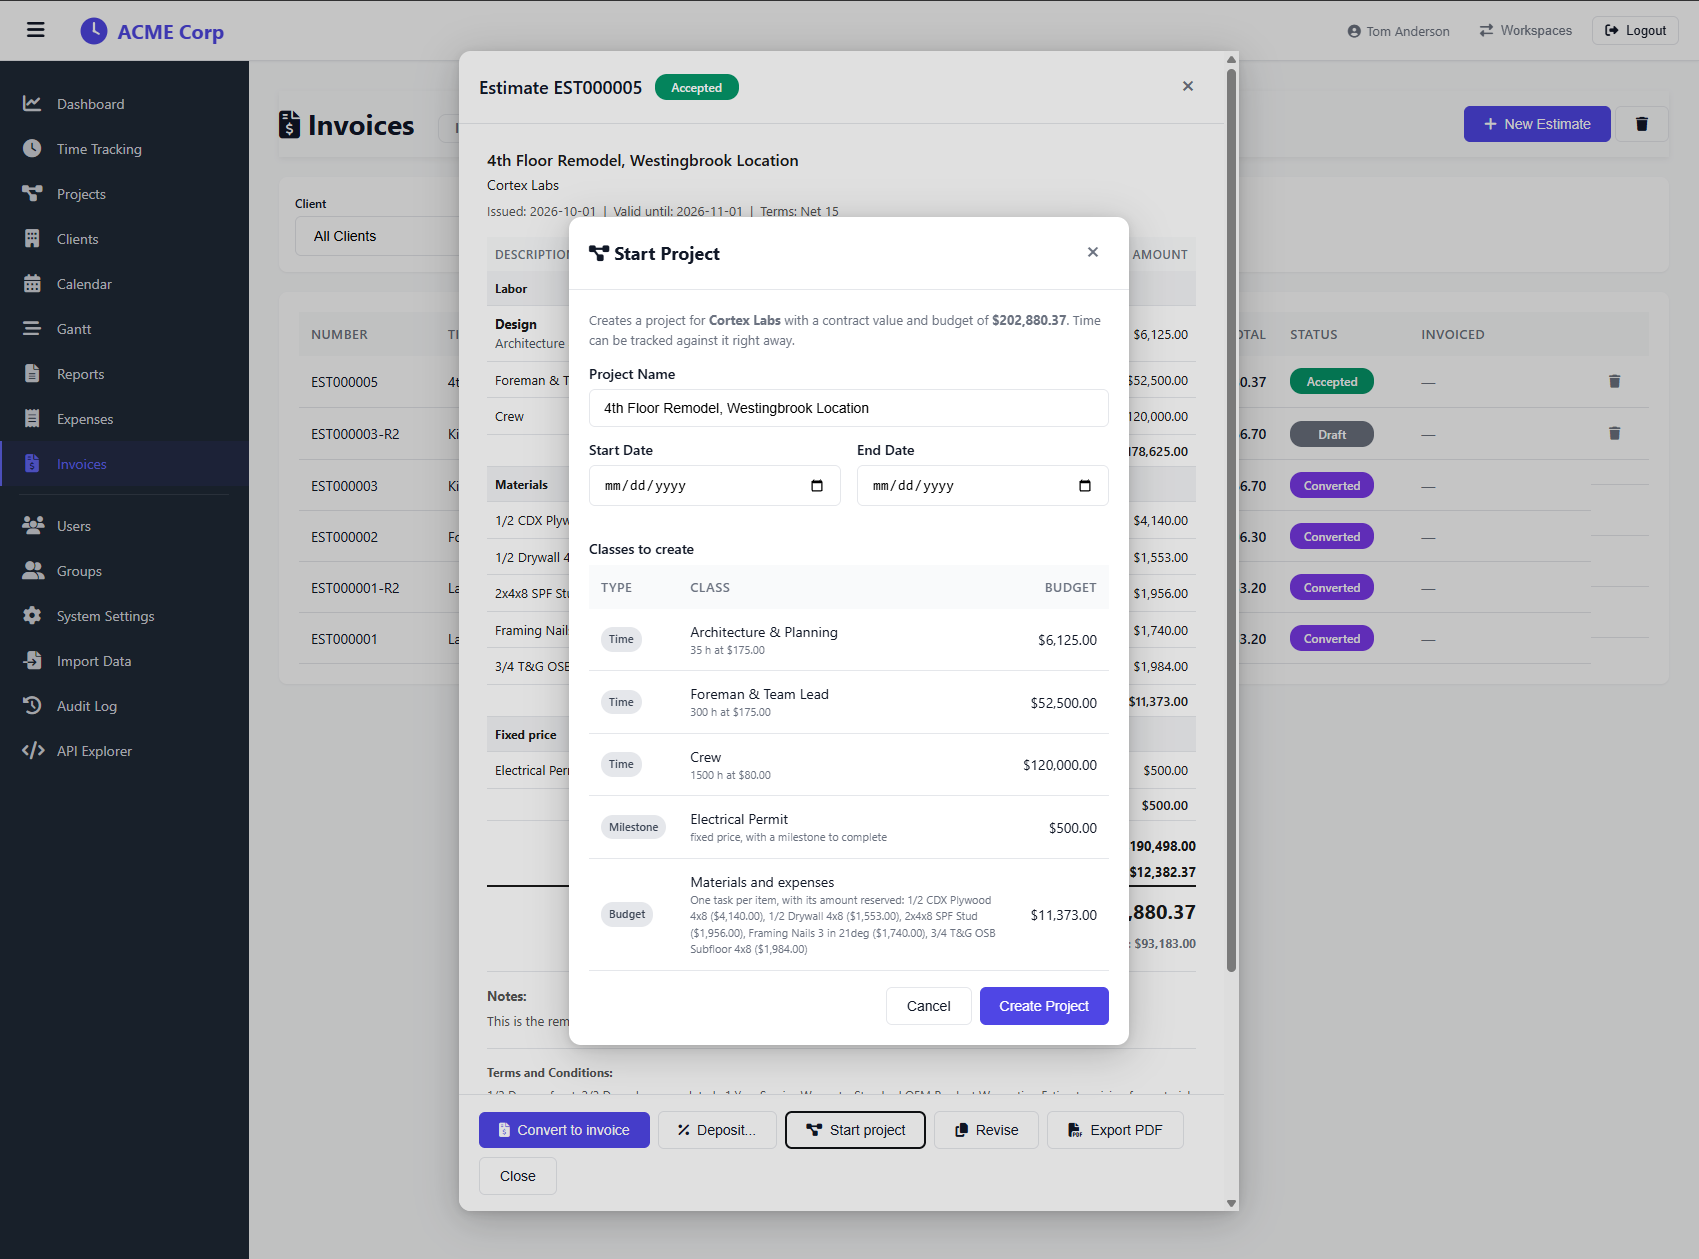This screenshot has width=1699, height=1259.
Task: Click the API Explorer code icon
Action: coord(33,751)
